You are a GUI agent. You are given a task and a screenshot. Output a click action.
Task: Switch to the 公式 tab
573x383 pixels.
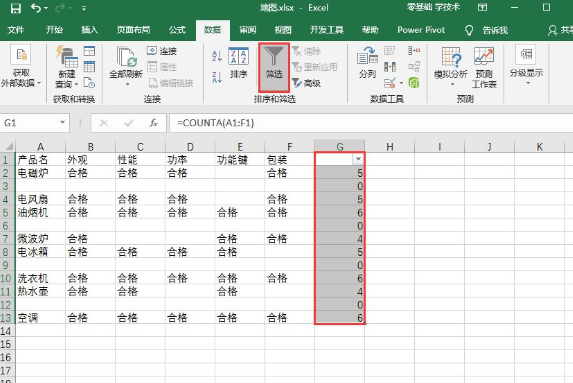point(177,30)
